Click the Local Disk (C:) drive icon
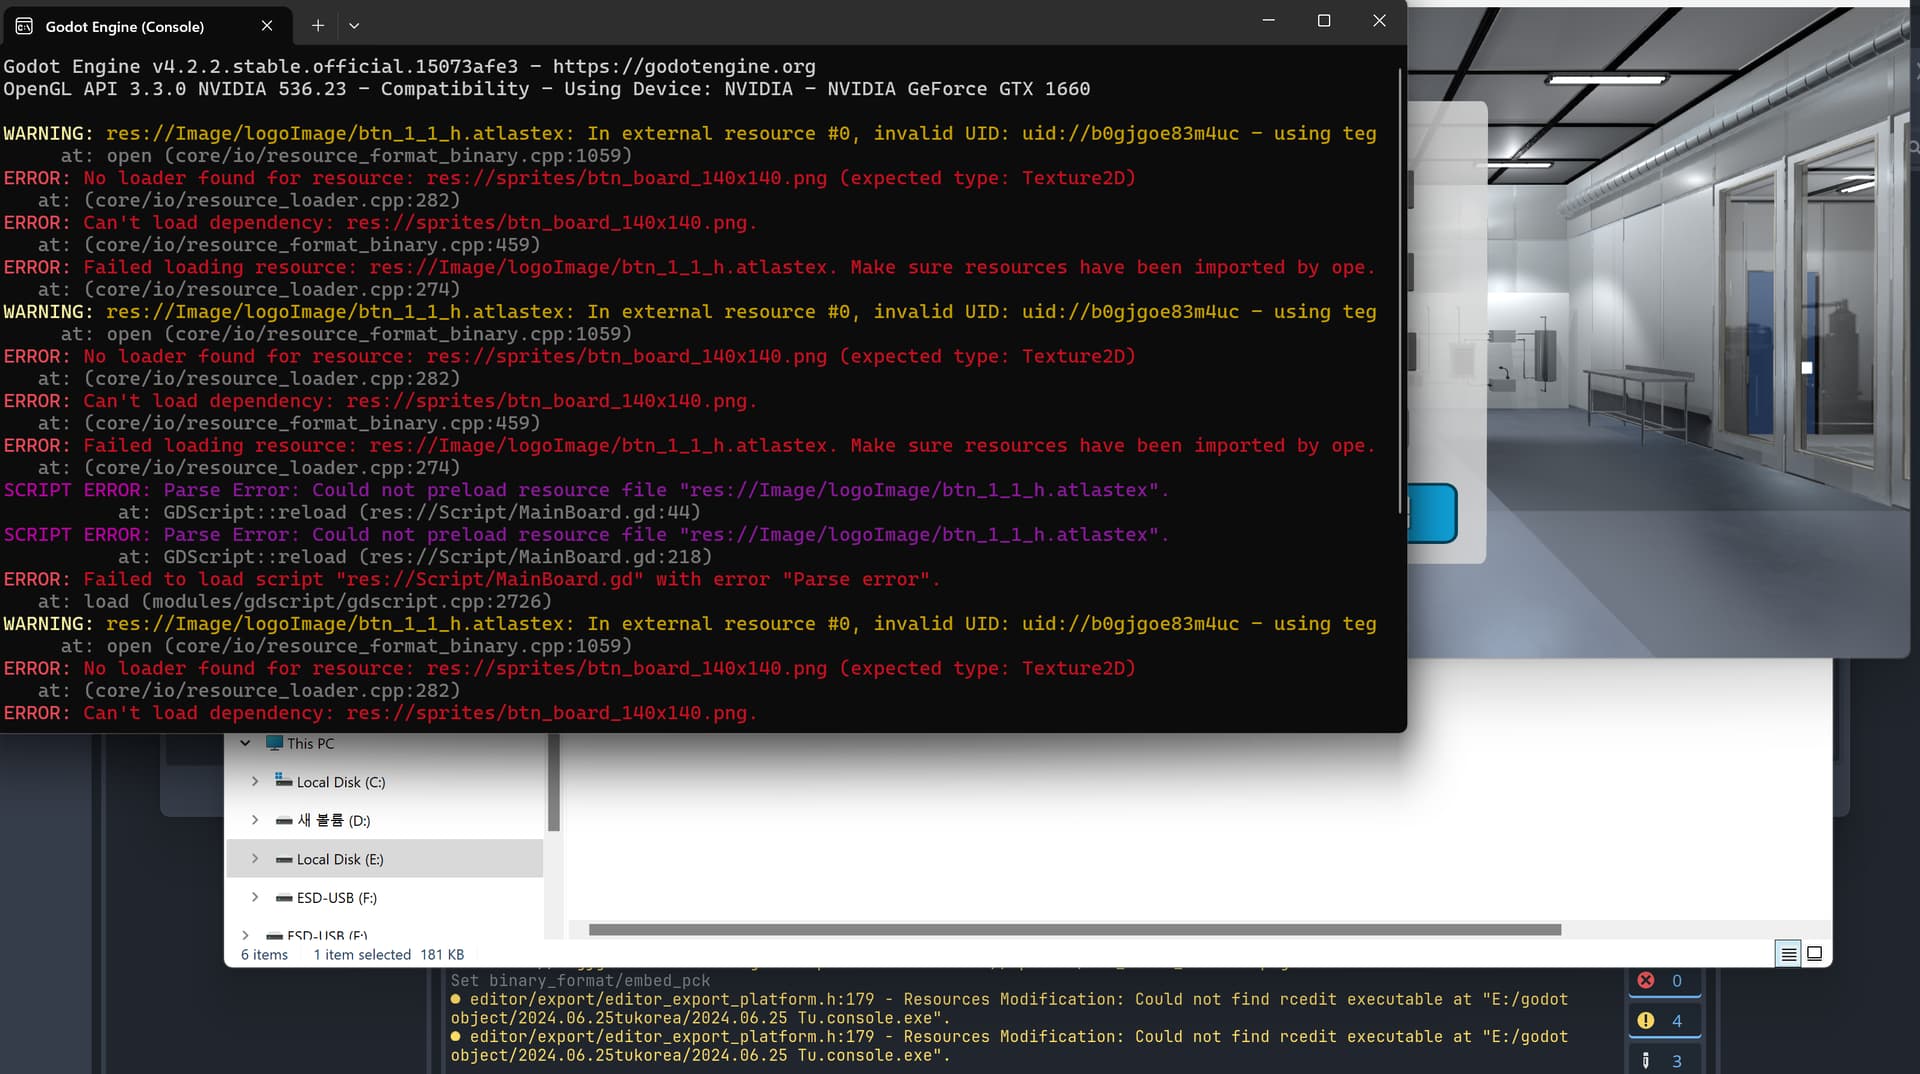Viewport: 1920px width, 1074px height. click(x=284, y=781)
